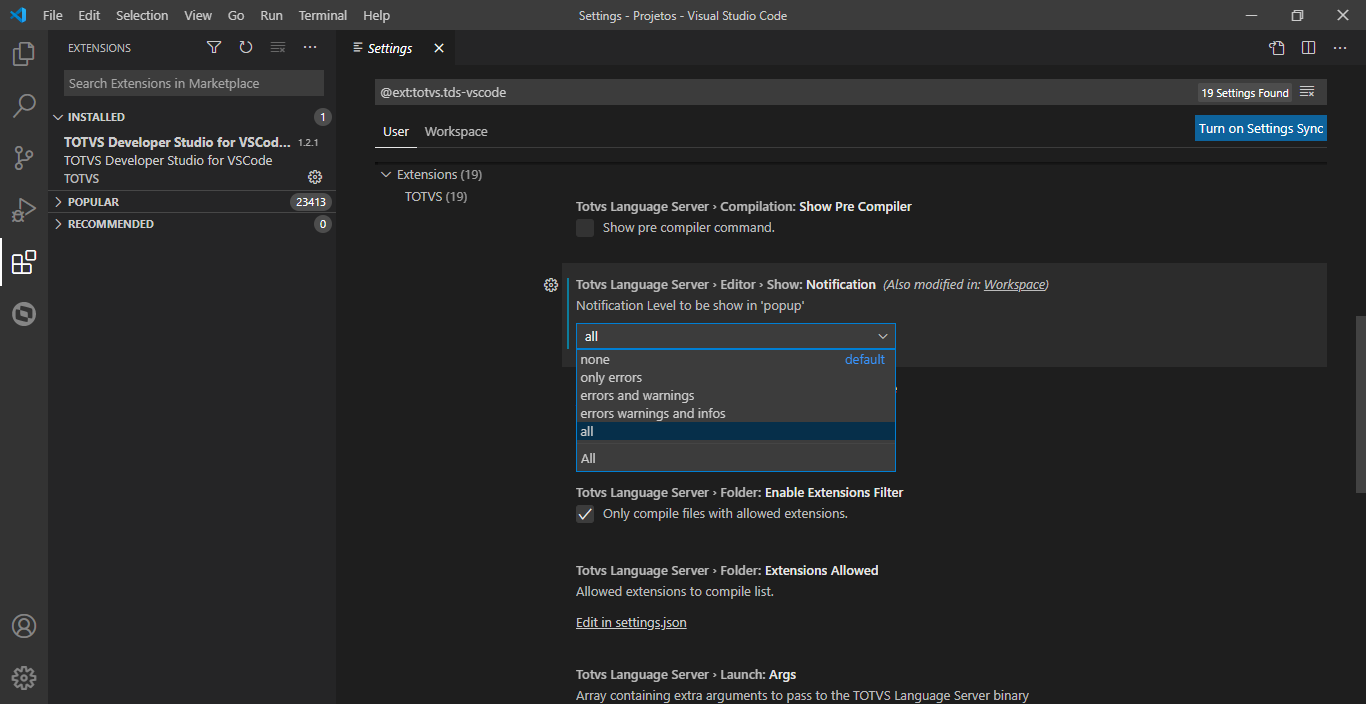Image resolution: width=1366 pixels, height=704 pixels.
Task: Enable the Show pre compiler command checkbox
Action: pyautogui.click(x=585, y=228)
